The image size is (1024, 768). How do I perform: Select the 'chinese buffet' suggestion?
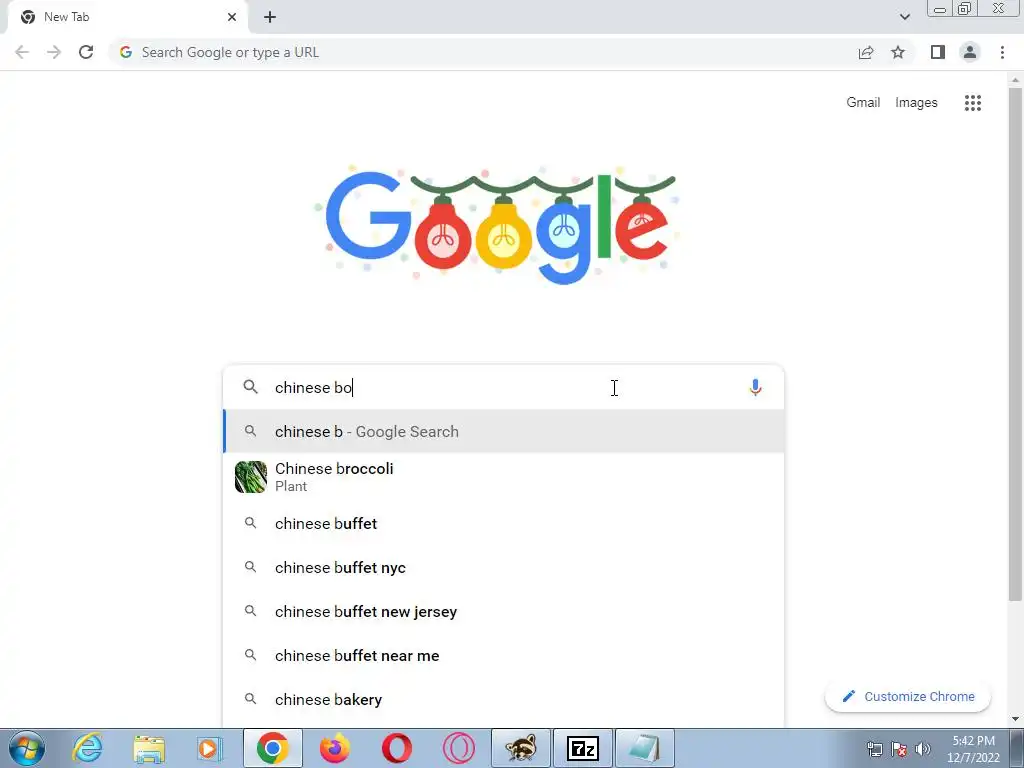click(504, 523)
